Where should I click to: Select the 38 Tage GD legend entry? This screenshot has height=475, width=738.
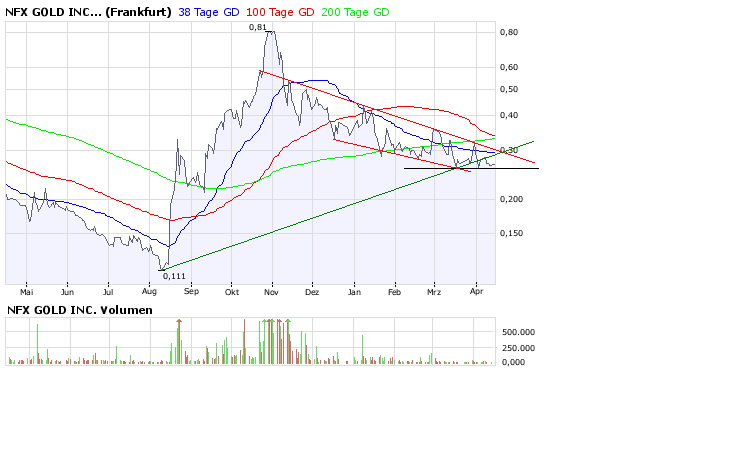click(209, 12)
